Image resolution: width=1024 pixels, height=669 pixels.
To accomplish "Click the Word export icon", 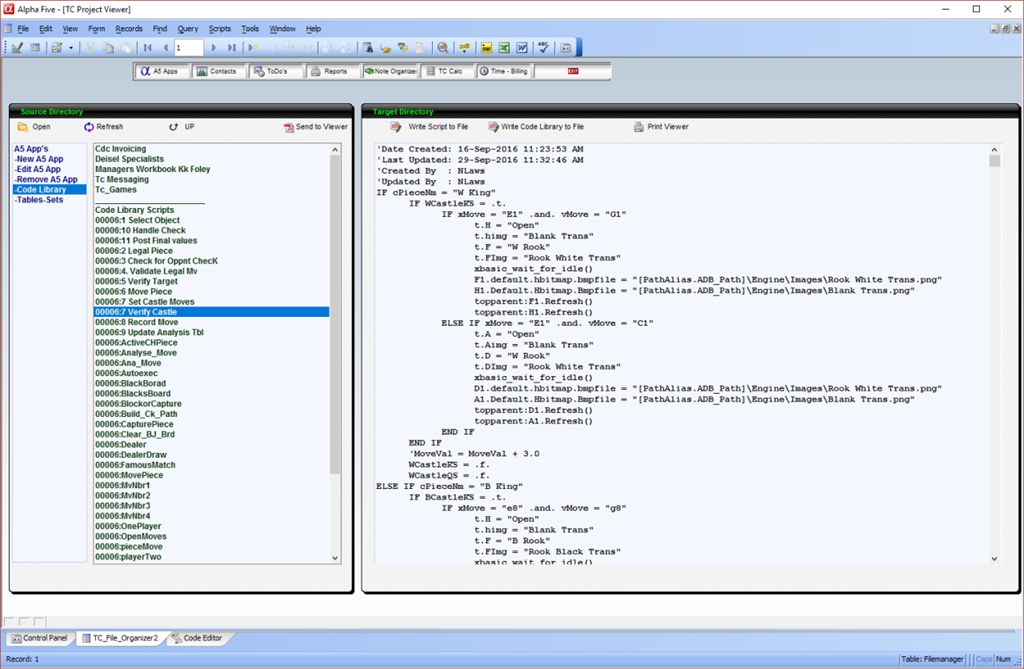I will 523,47.
